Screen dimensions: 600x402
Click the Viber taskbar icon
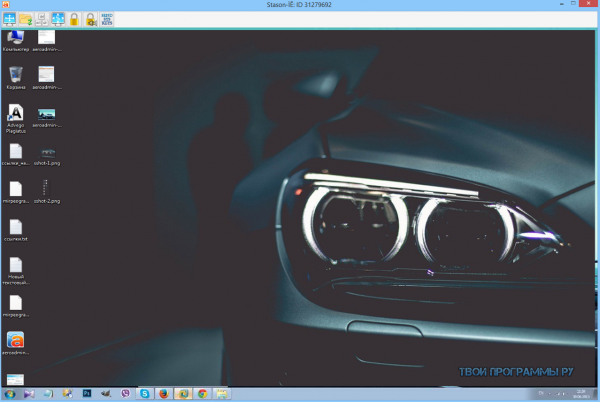[125, 394]
